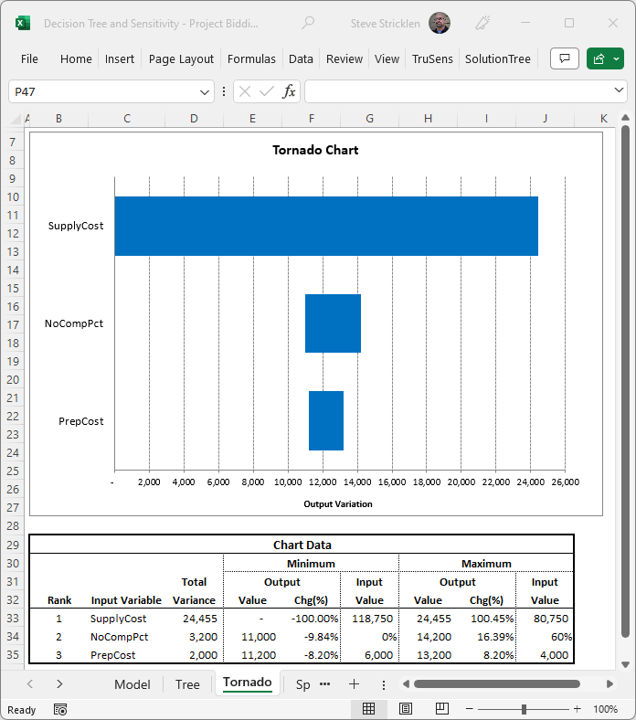The image size is (636, 720).
Task: Click the SupplyCost bar in Tornado chart
Action: 326,226
